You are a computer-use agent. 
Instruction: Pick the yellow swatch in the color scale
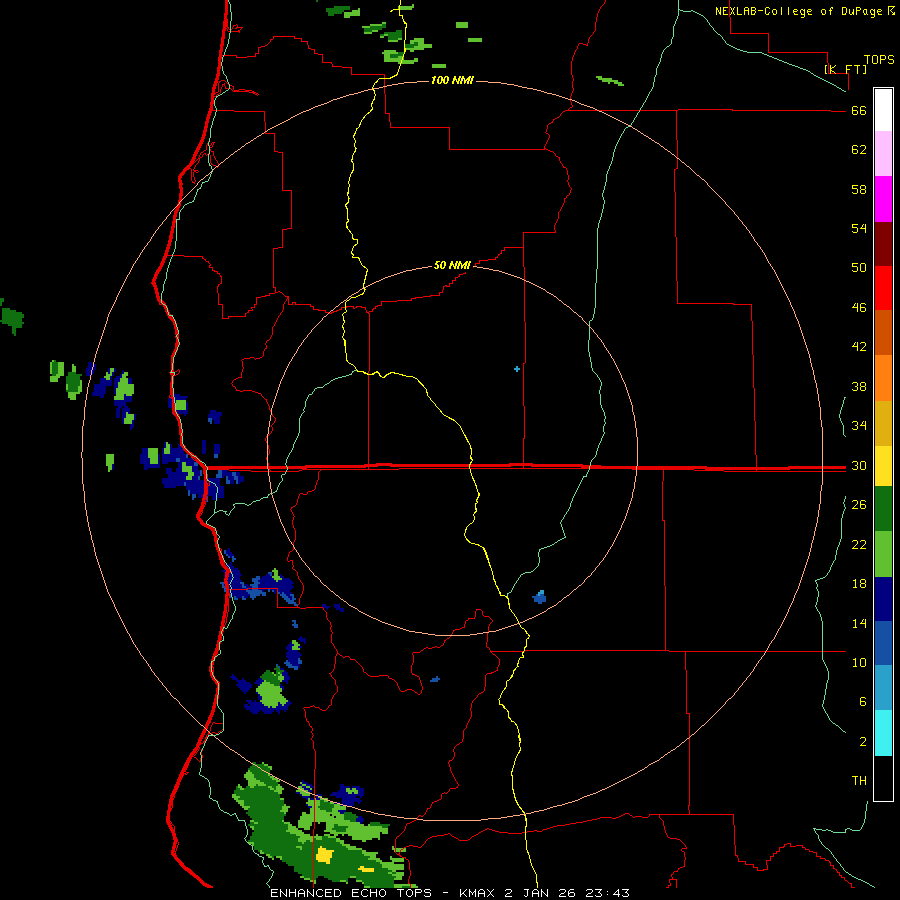click(x=883, y=465)
